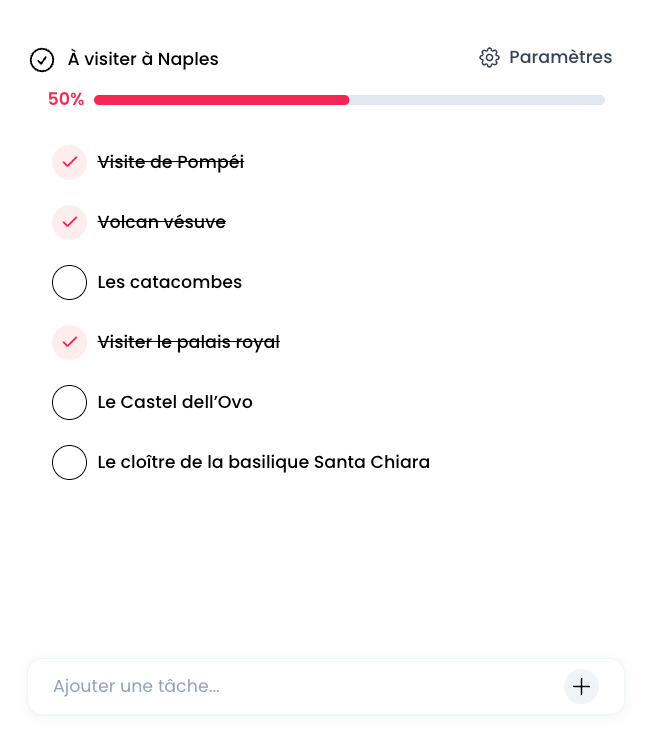Select the basilique Santa Chiara task text
This screenshot has height=753, width=662.
coord(264,462)
